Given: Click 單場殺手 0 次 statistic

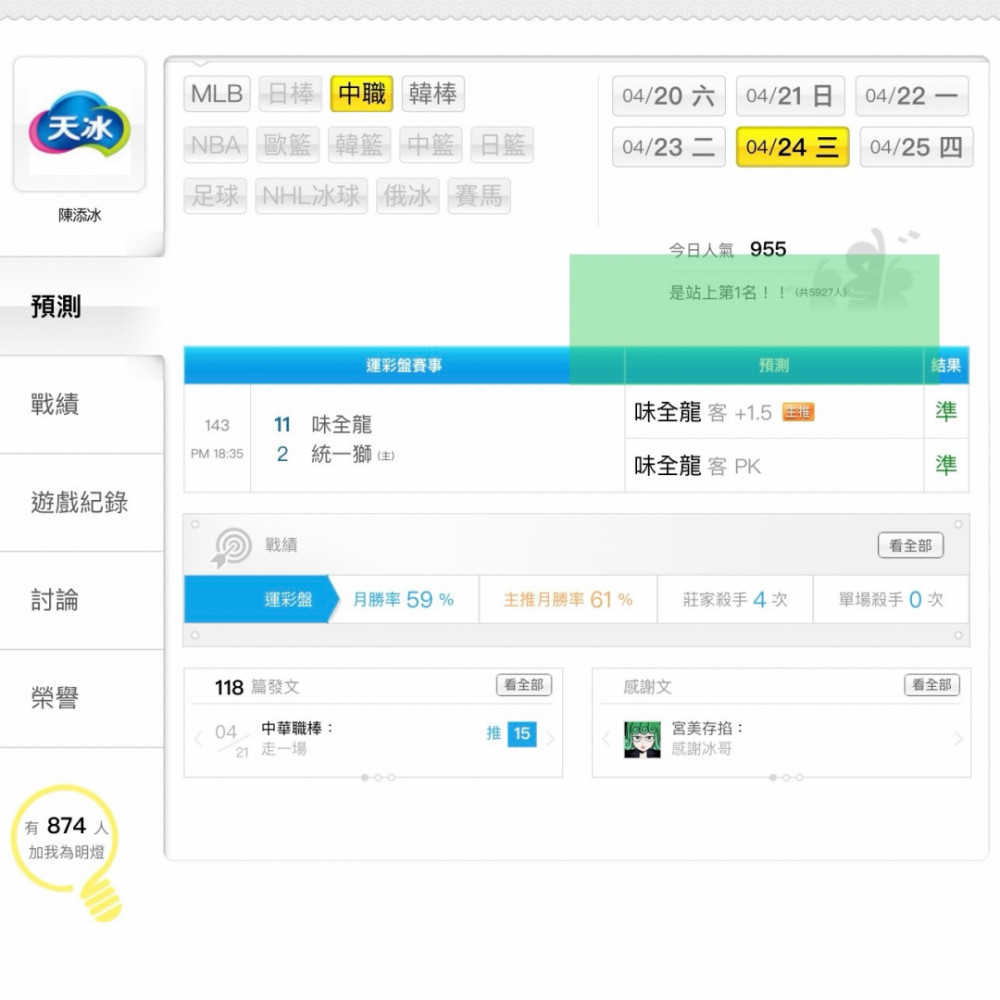Looking at the screenshot, I should pyautogui.click(x=890, y=599).
